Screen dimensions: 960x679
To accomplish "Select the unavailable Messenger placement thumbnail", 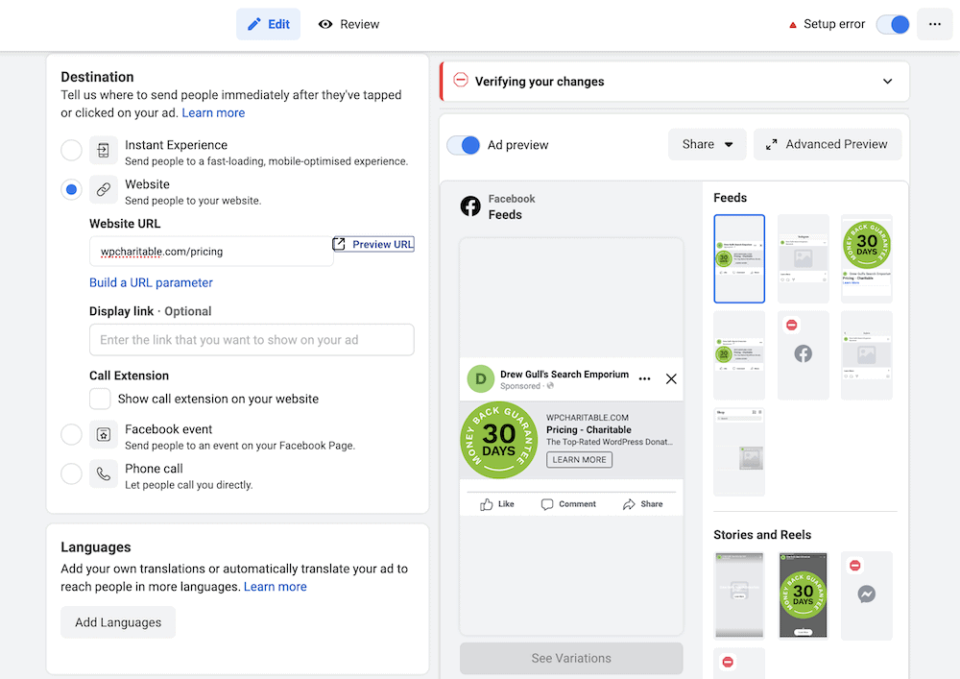I will tap(866, 595).
